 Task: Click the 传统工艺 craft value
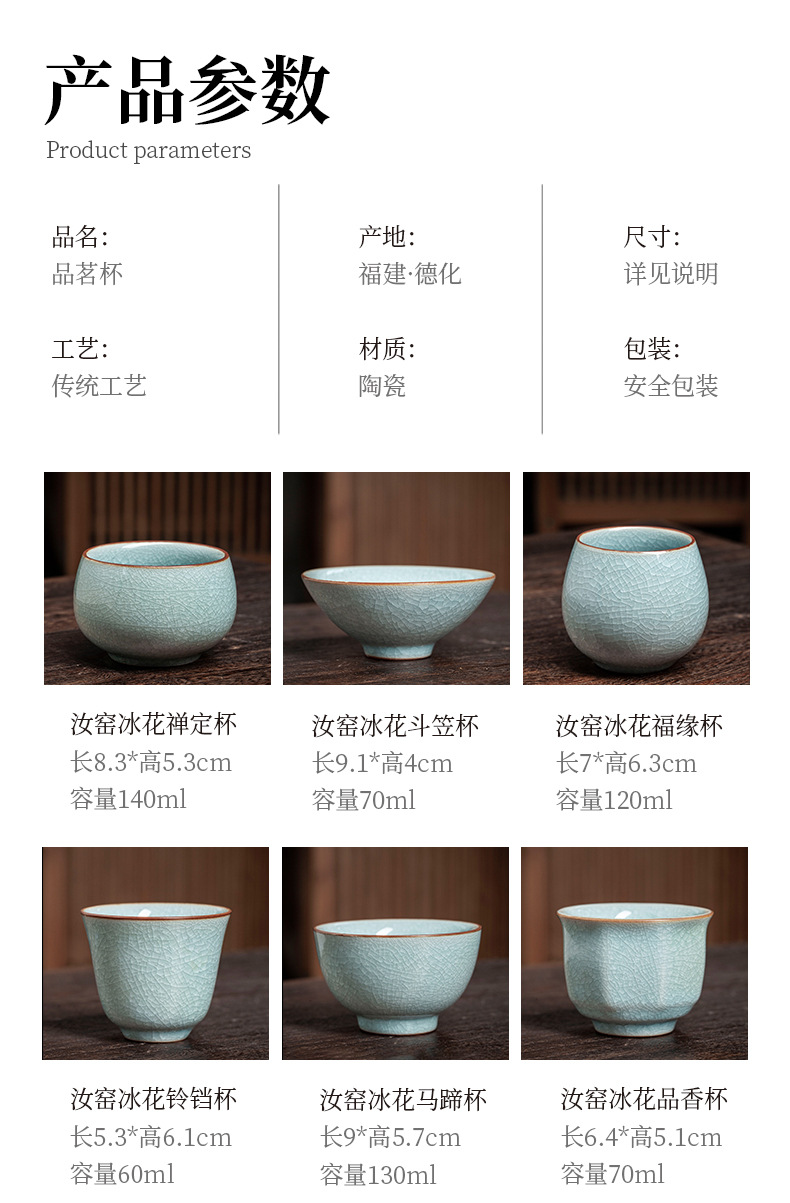coord(99,386)
